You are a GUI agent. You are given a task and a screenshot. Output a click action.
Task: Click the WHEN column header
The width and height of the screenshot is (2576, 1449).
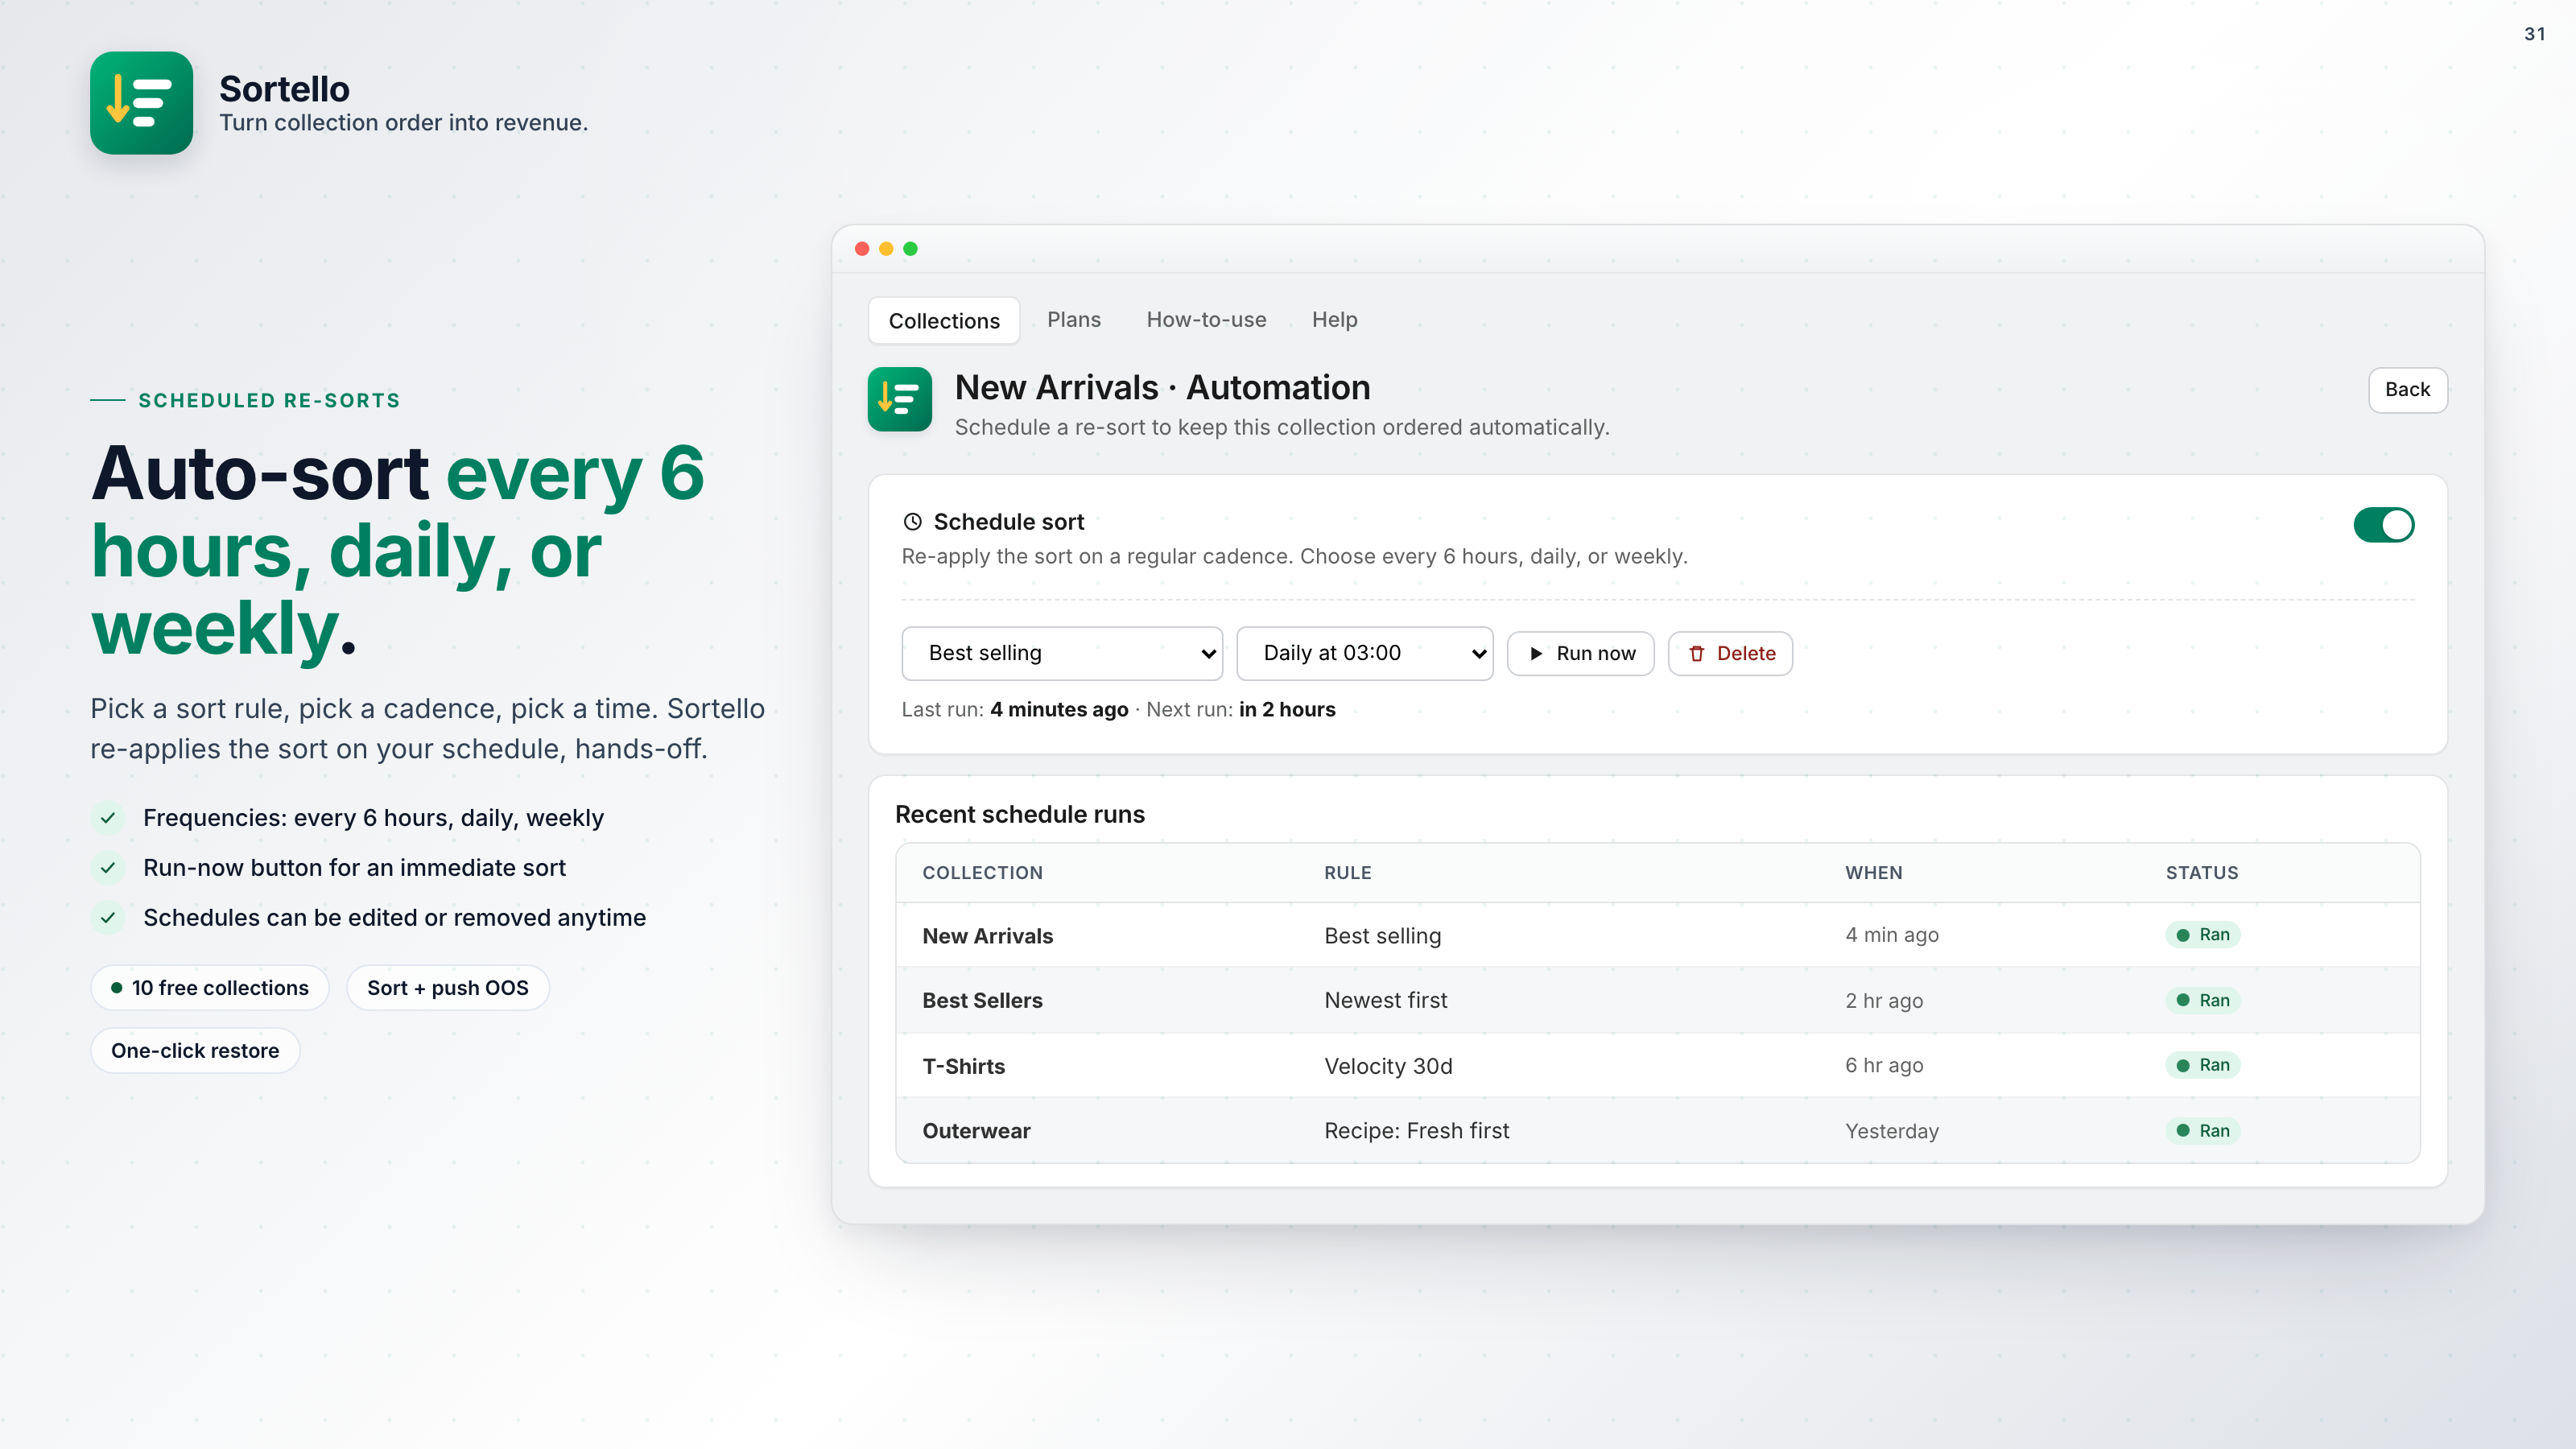point(1874,873)
